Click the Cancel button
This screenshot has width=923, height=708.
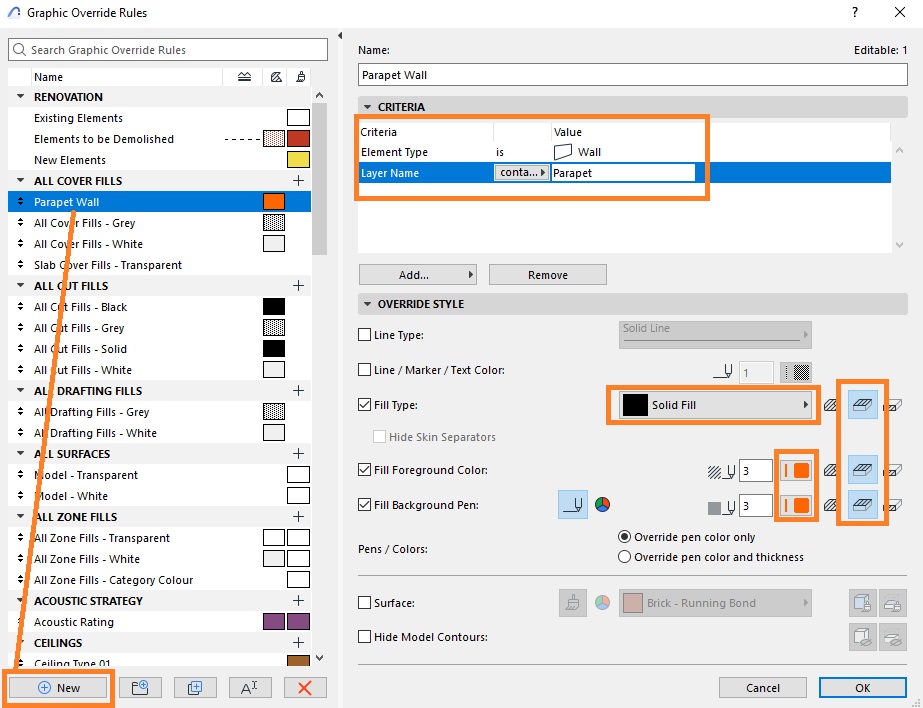(762, 687)
